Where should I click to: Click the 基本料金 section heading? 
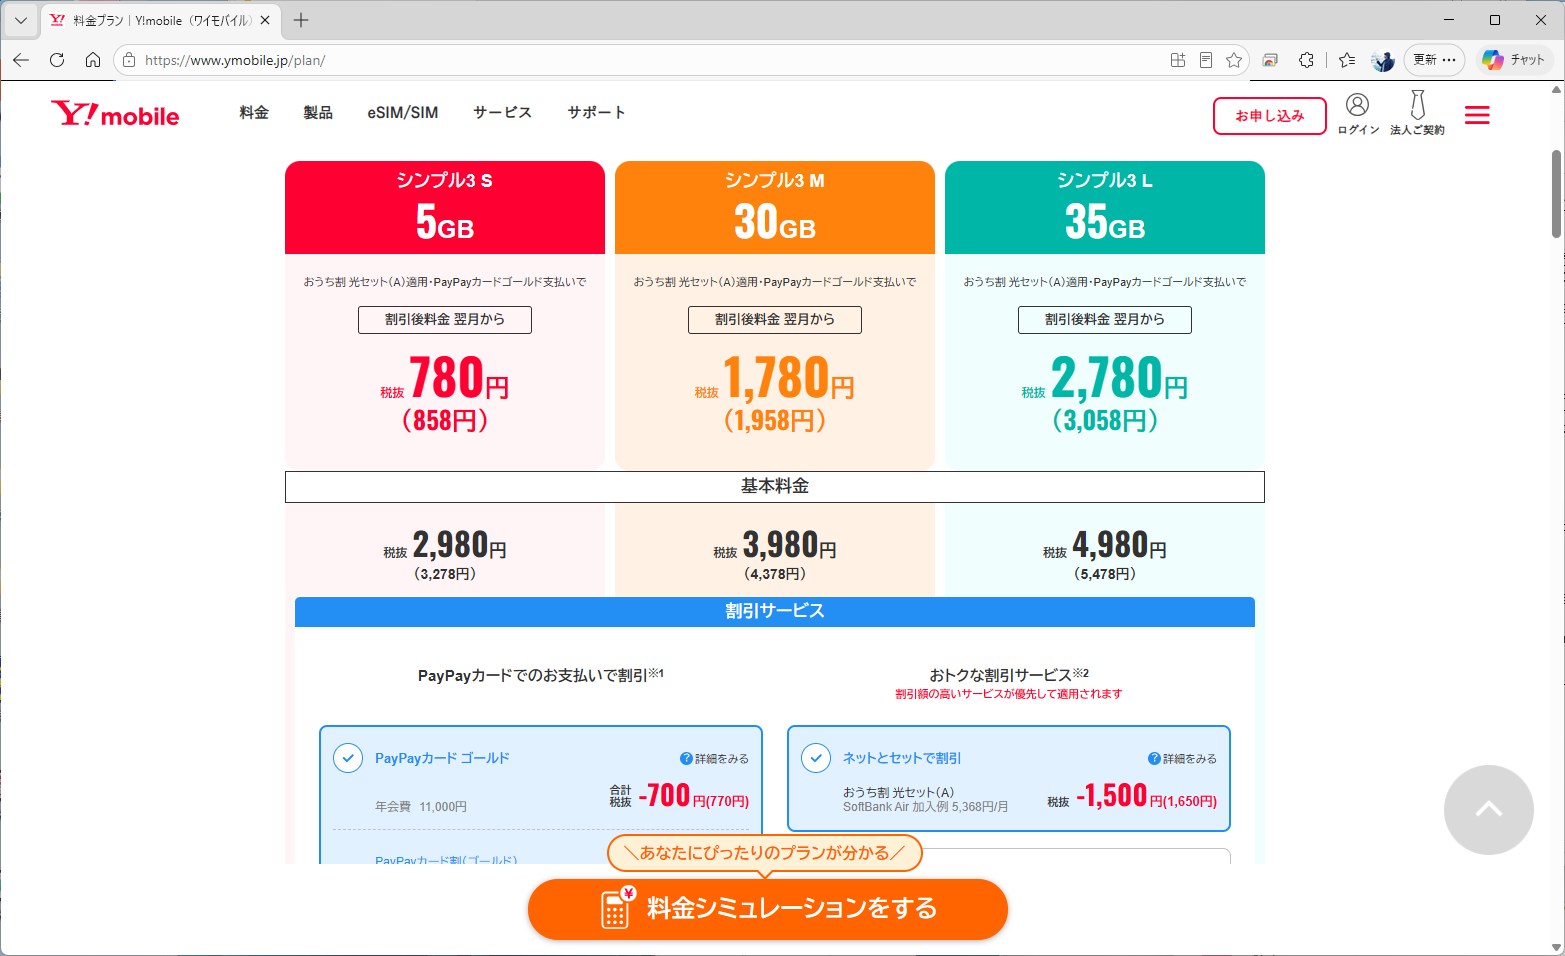tap(775, 486)
